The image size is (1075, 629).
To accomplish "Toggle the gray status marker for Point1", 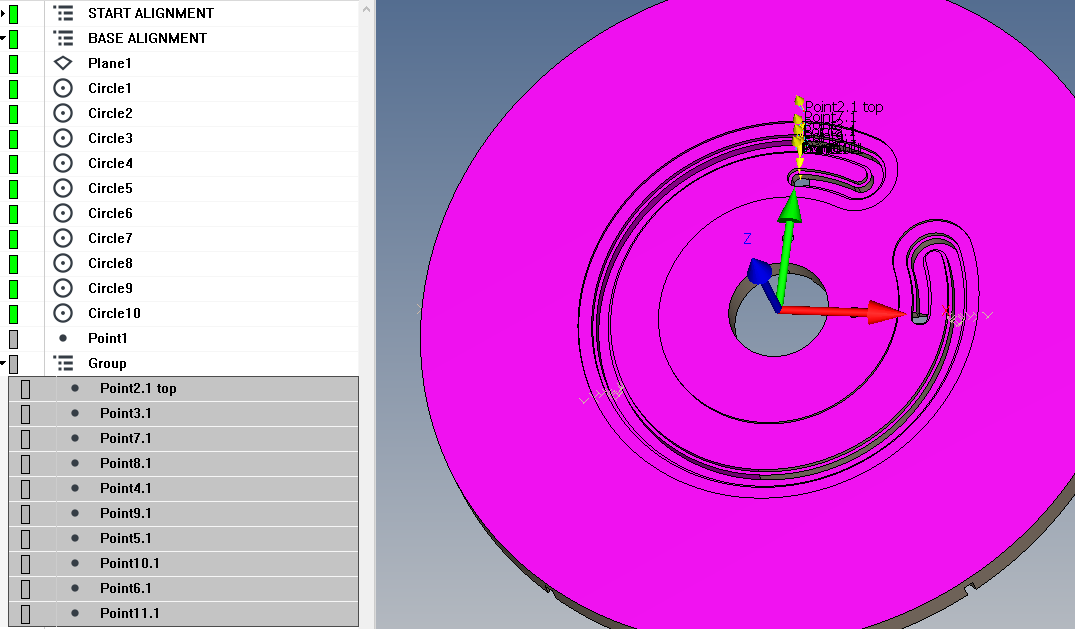I will (14, 339).
